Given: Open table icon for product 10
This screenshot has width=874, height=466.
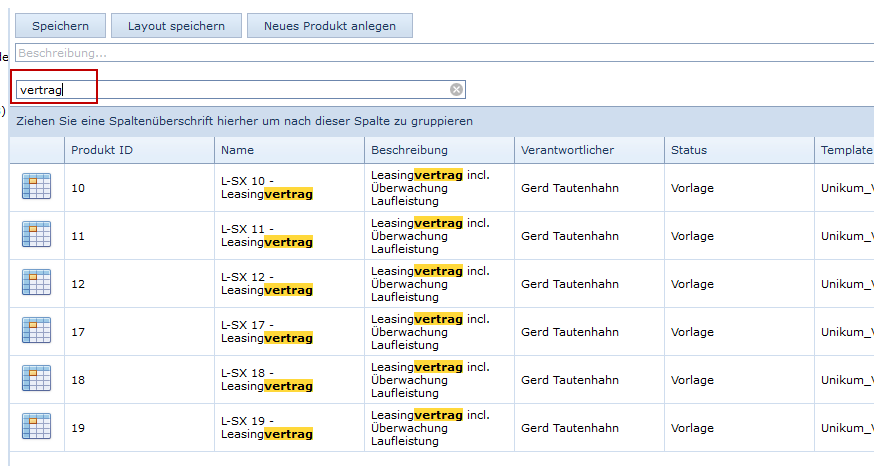Looking at the screenshot, I should pyautogui.click(x=36, y=187).
